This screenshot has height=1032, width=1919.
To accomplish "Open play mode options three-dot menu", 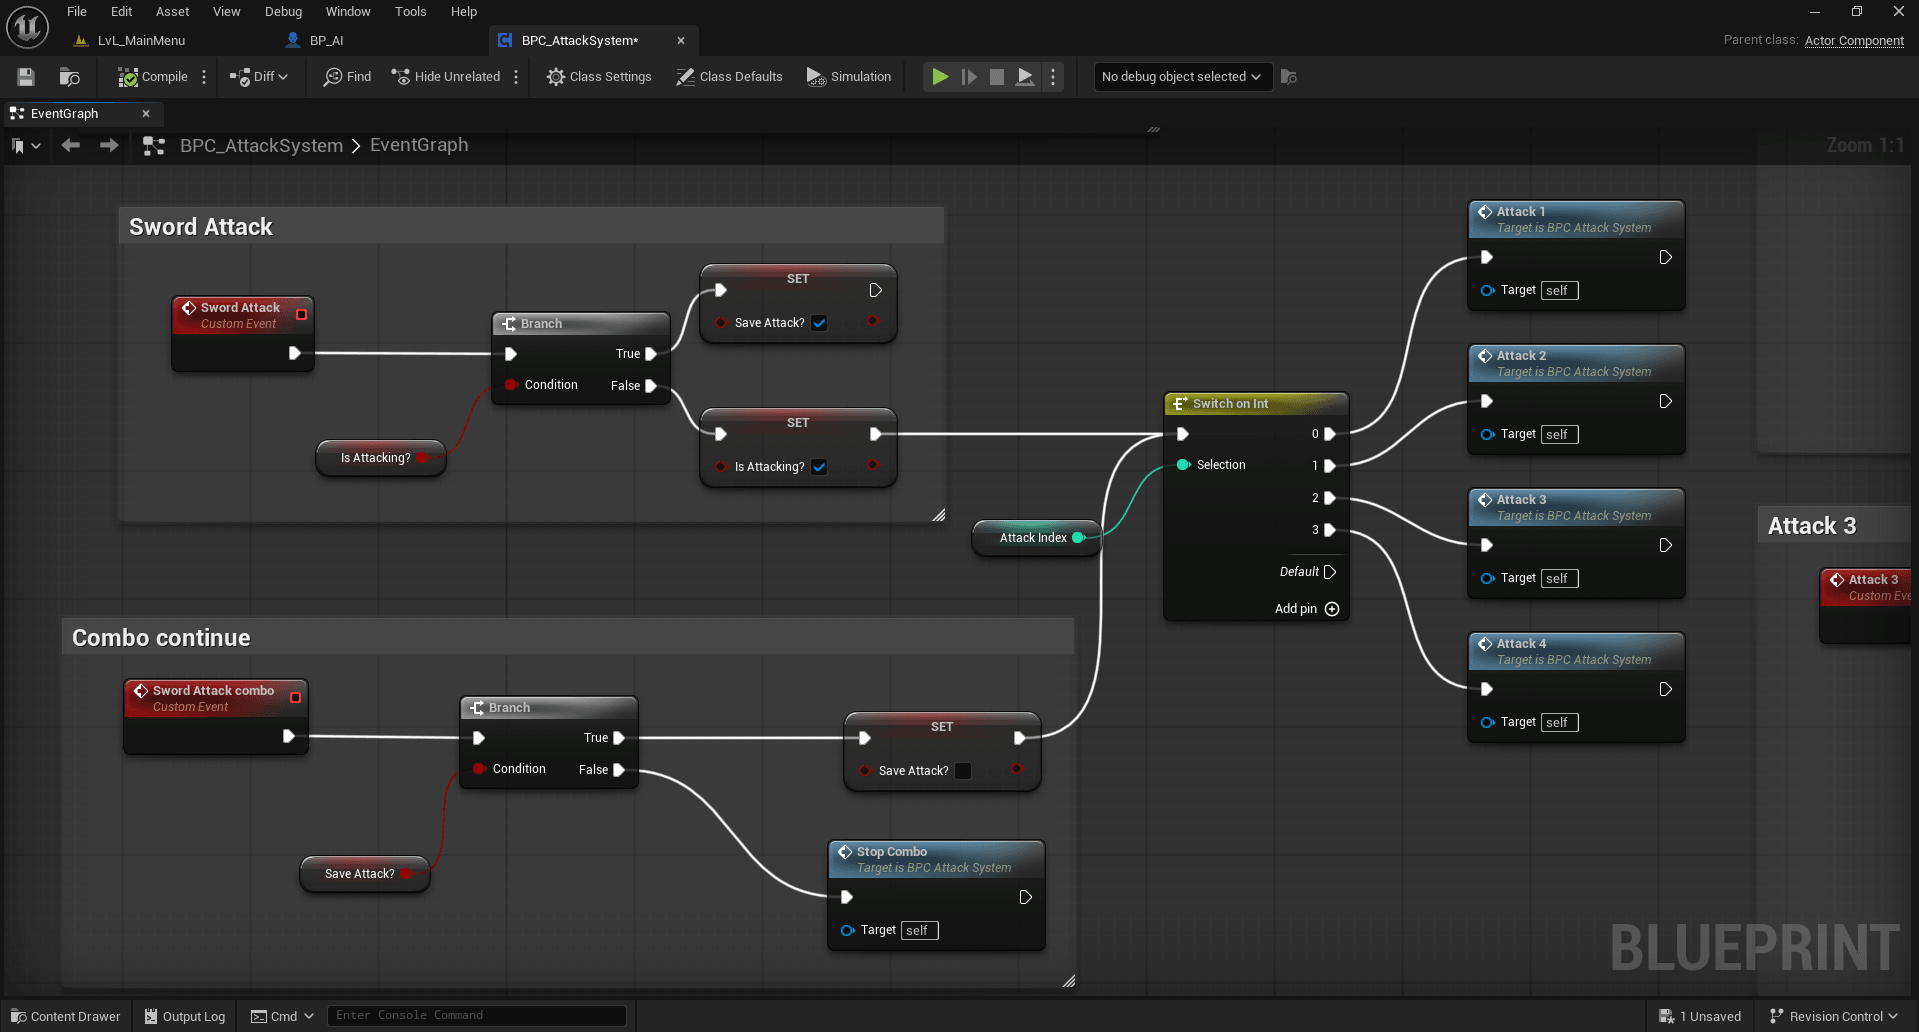I will click(x=1053, y=77).
